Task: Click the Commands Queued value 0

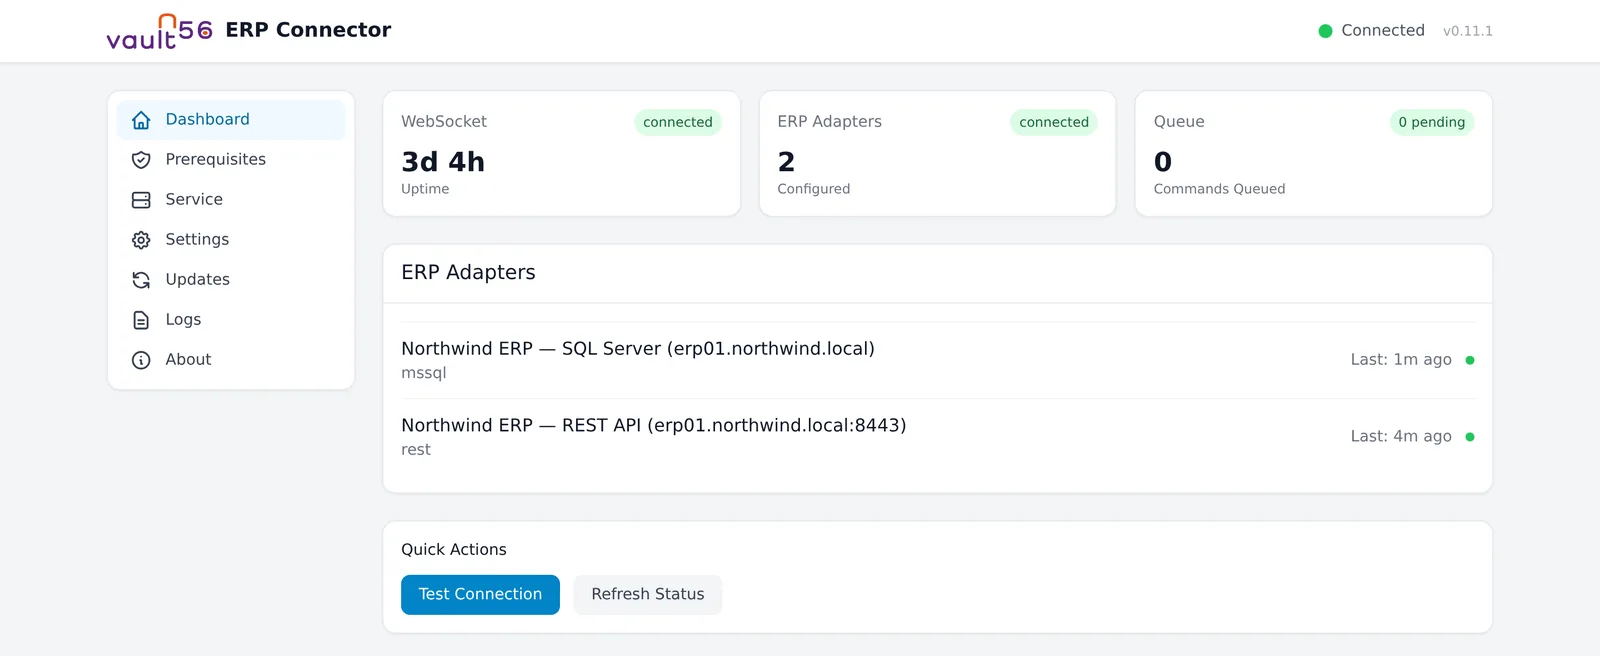Action: [1163, 162]
